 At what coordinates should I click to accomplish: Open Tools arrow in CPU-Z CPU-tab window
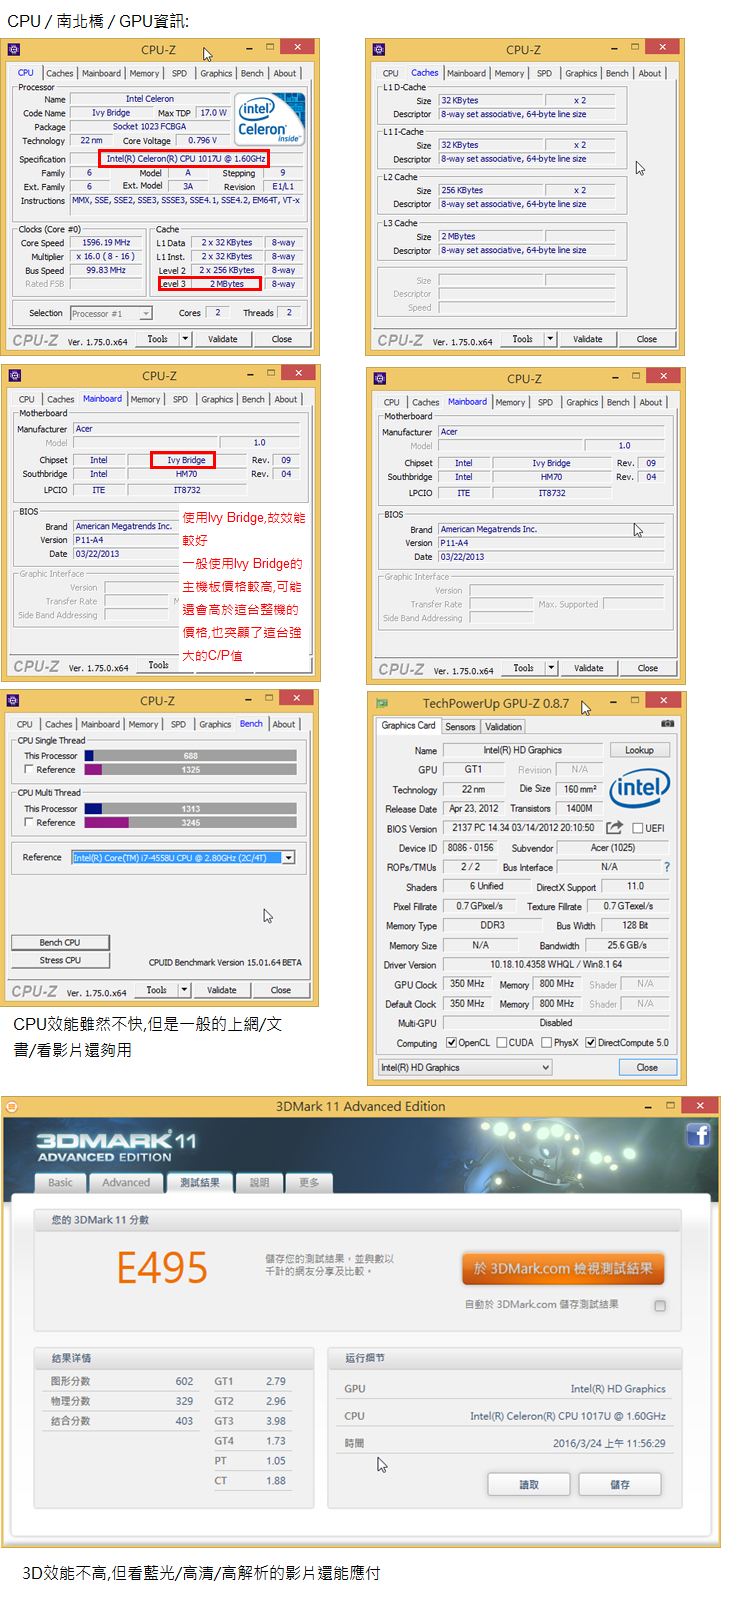point(185,339)
